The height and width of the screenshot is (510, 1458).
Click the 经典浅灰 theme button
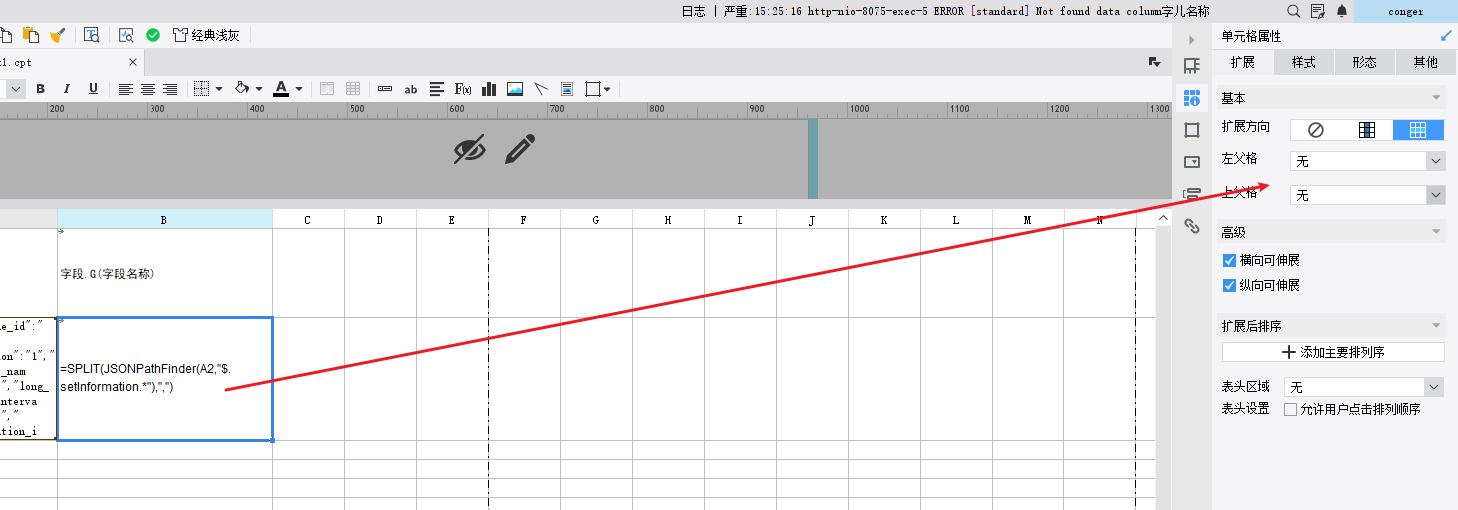pyautogui.click(x=207, y=35)
